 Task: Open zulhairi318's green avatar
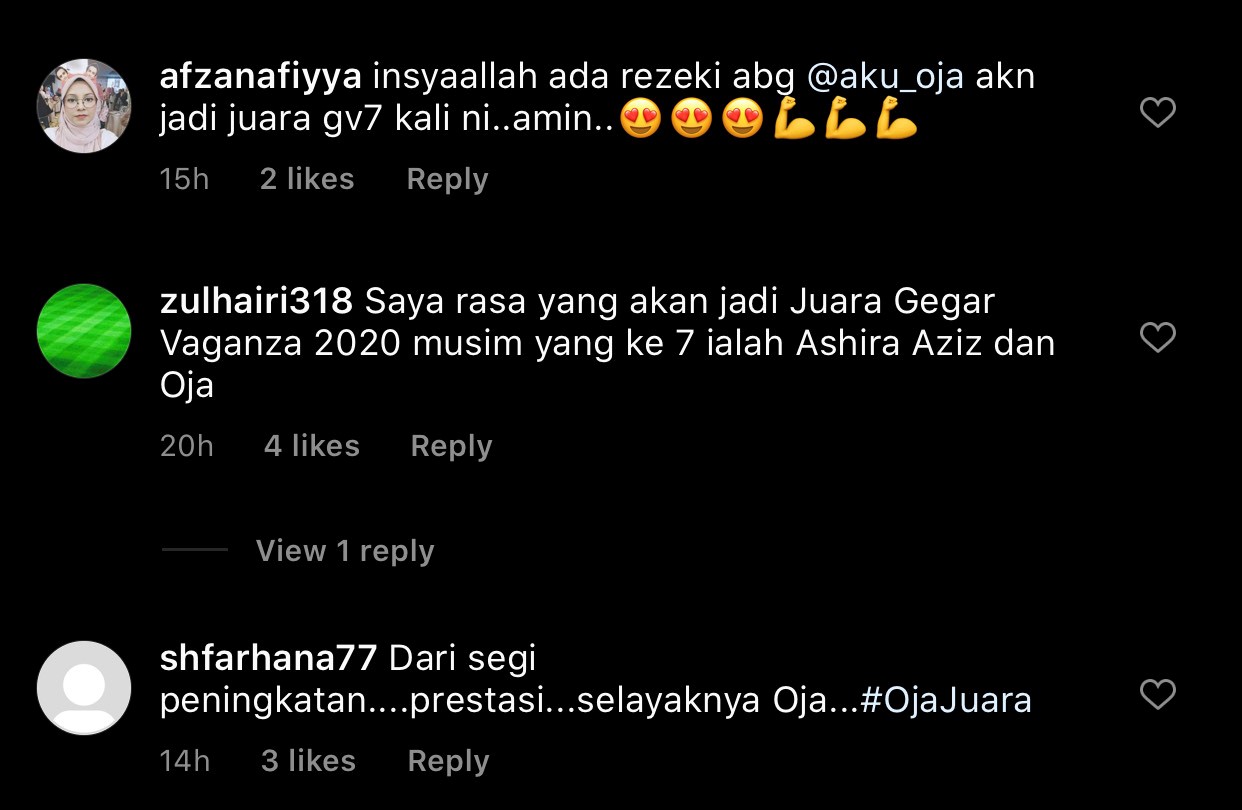tap(84, 331)
